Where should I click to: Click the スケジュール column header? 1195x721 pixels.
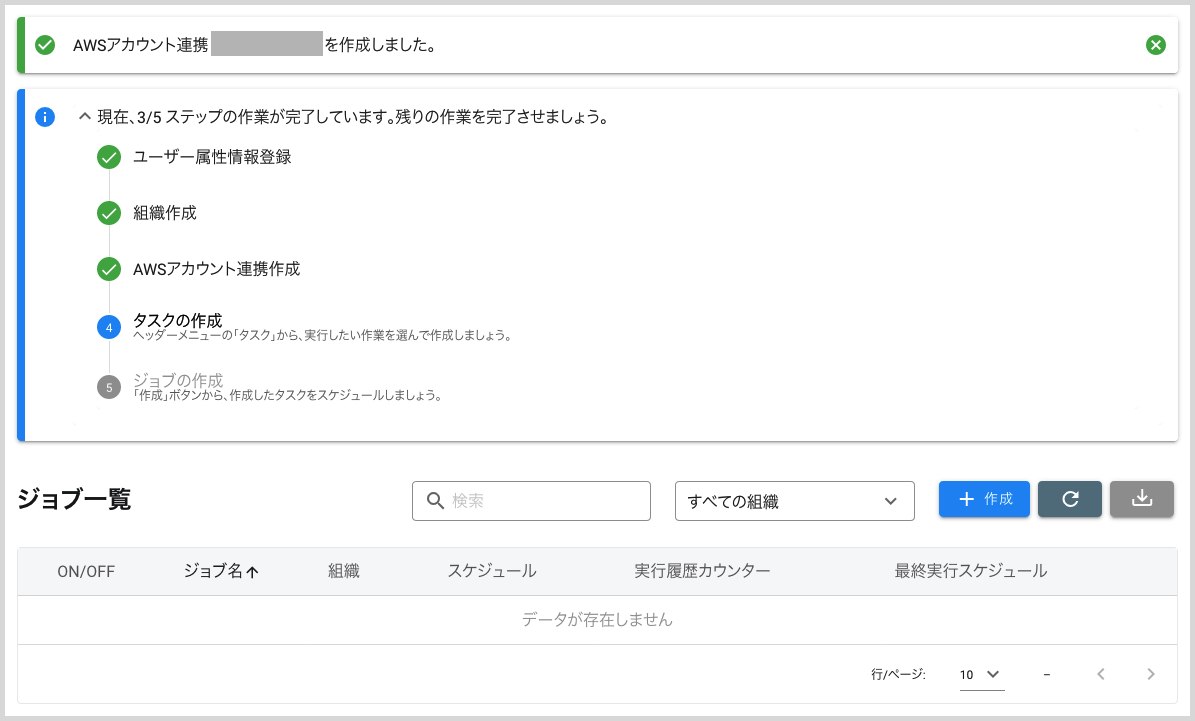coord(492,571)
